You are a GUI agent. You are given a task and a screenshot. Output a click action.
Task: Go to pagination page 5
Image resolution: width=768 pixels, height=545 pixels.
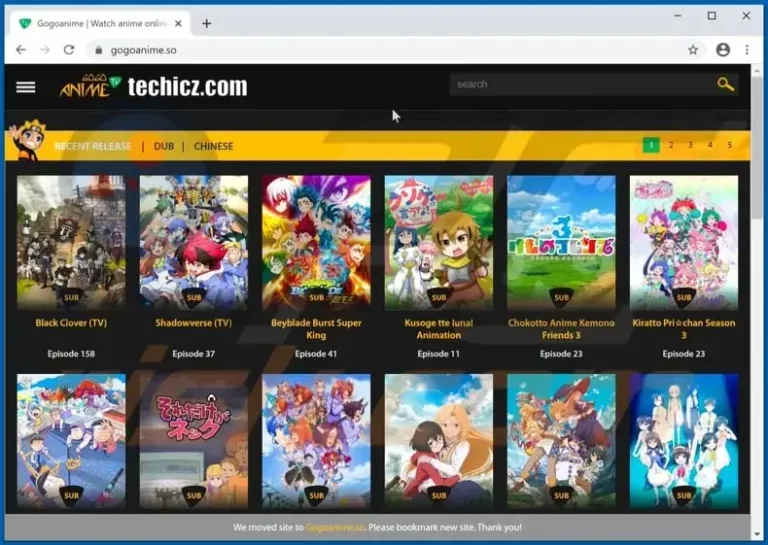tap(729, 145)
